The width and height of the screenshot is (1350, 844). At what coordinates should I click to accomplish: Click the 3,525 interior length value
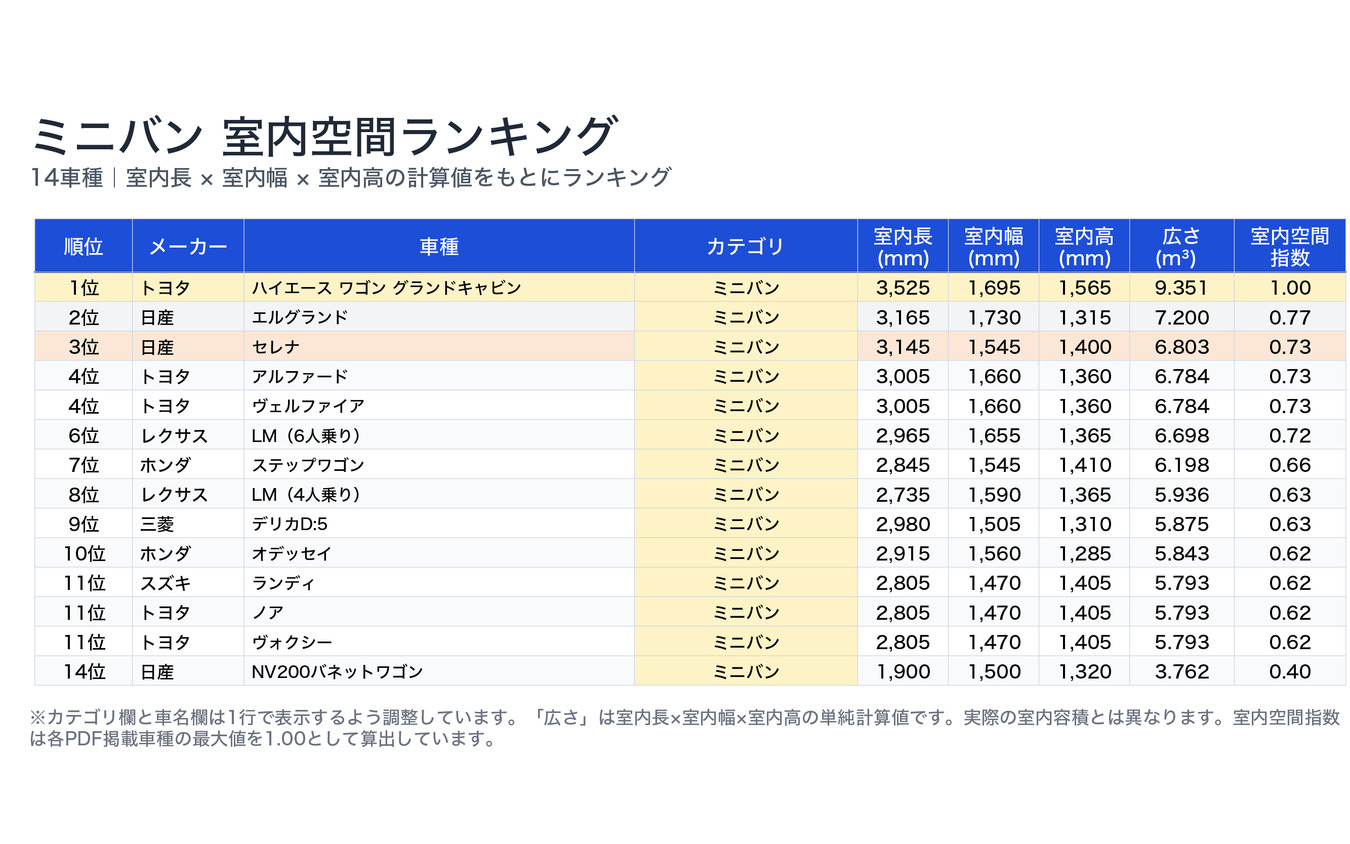pos(903,288)
